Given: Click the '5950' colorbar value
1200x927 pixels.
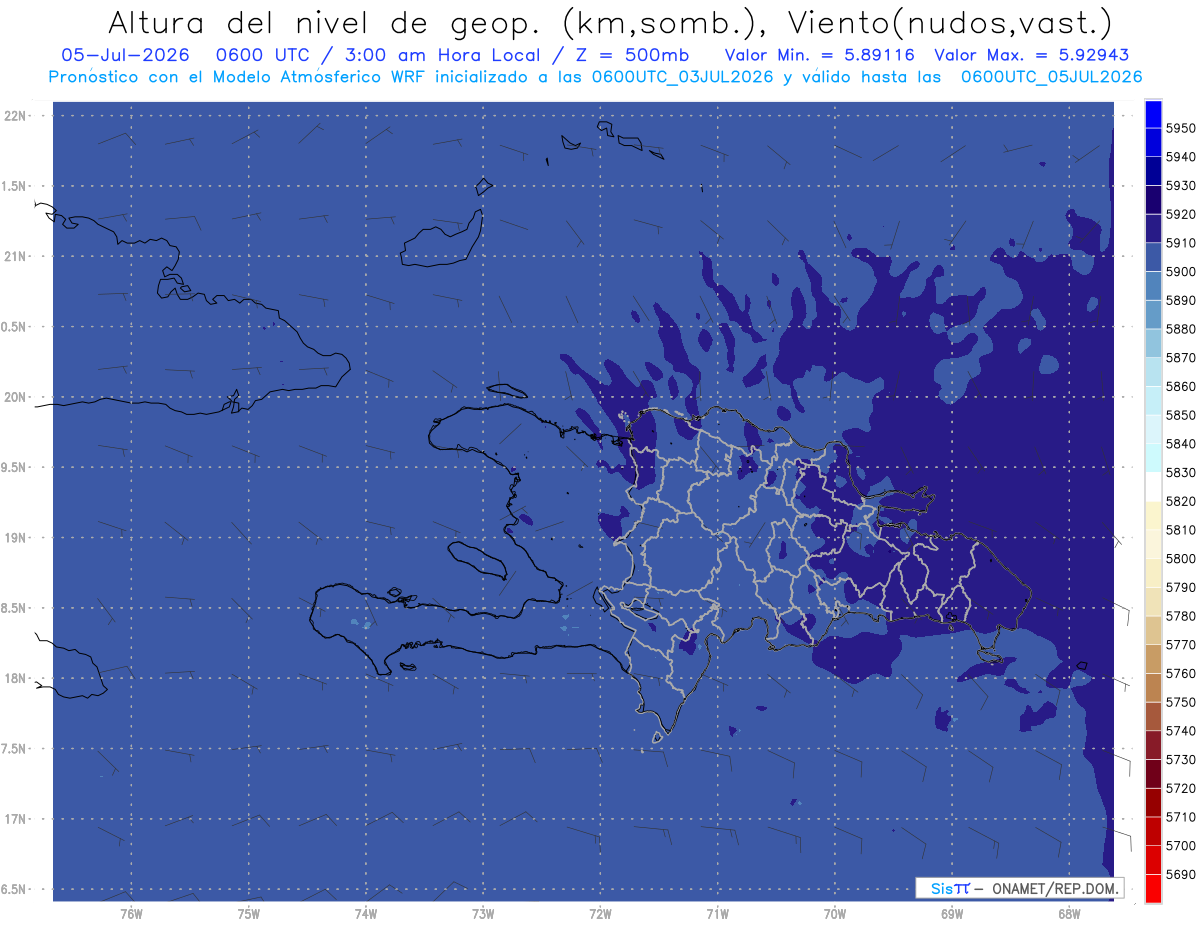Looking at the screenshot, I should (1181, 128).
